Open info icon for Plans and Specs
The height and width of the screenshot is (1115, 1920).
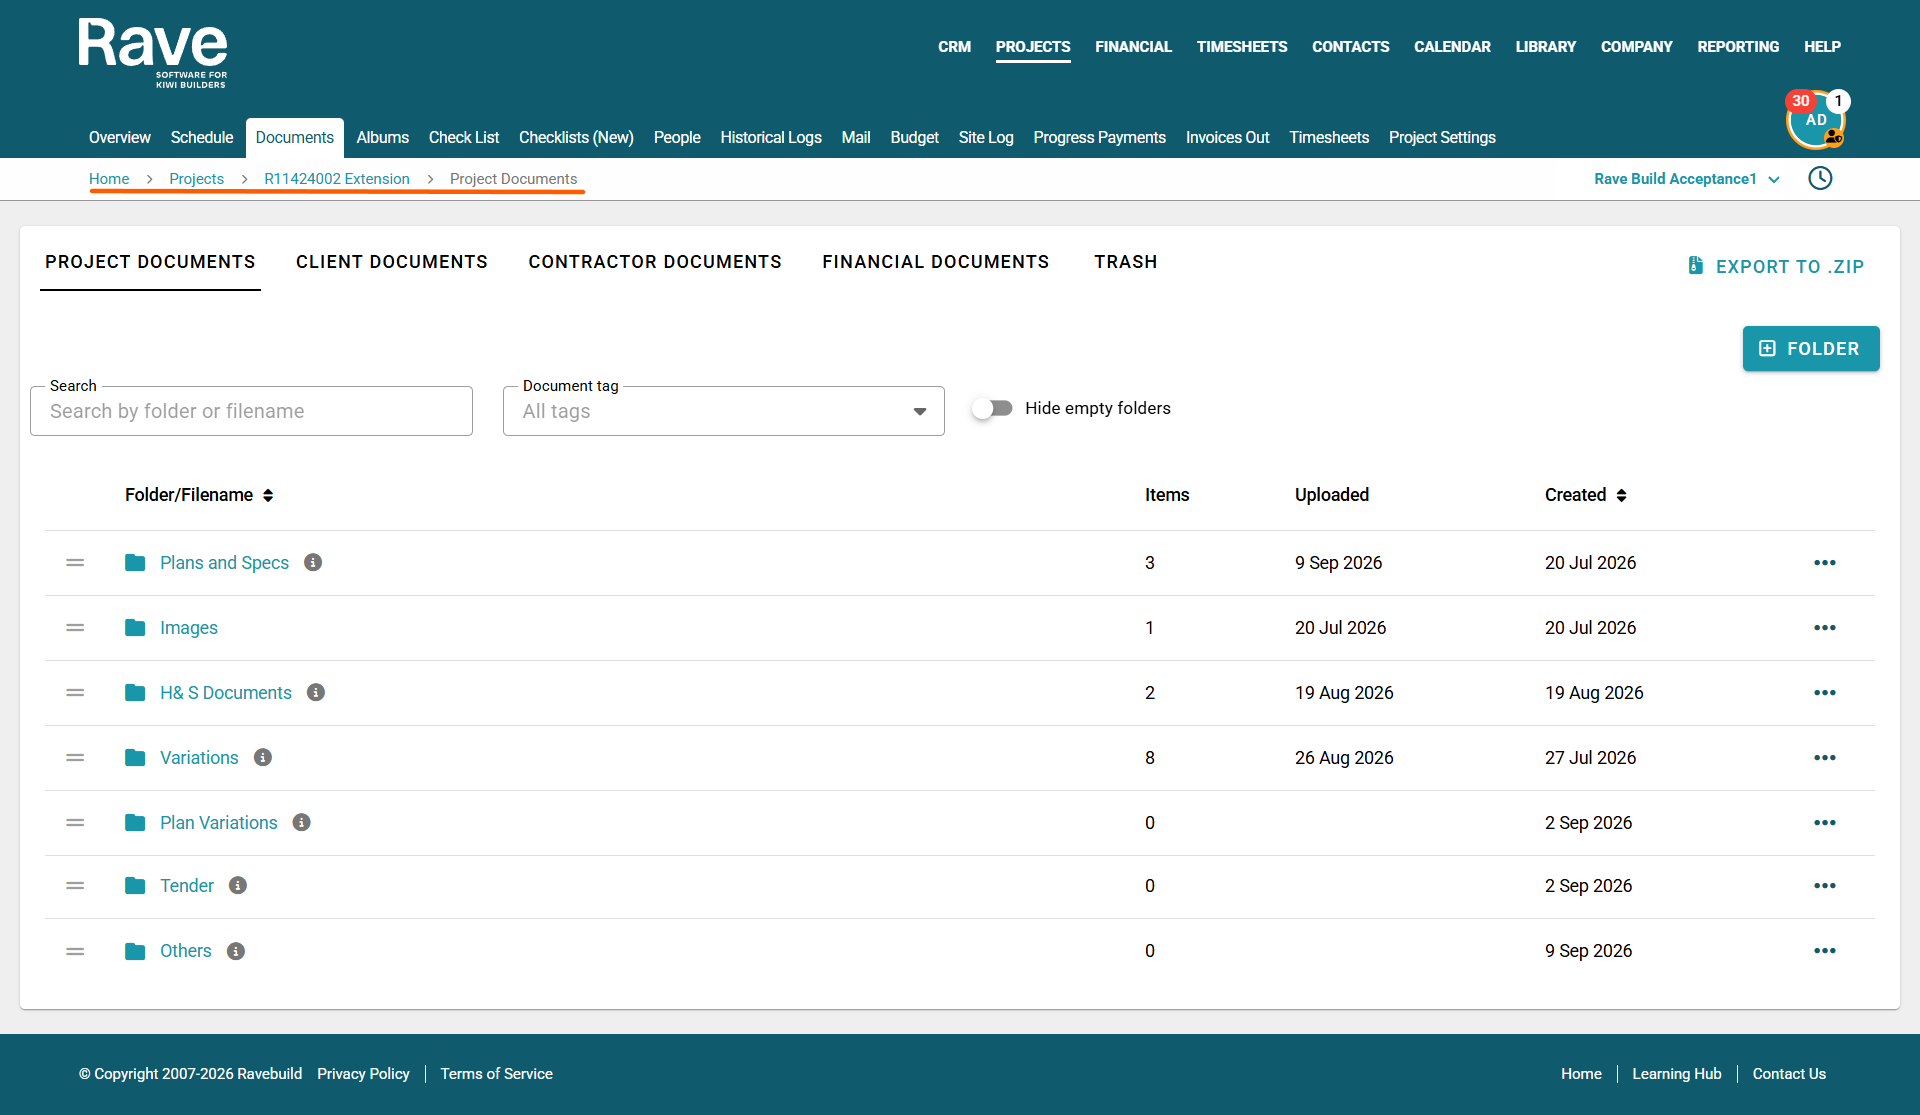(x=313, y=562)
